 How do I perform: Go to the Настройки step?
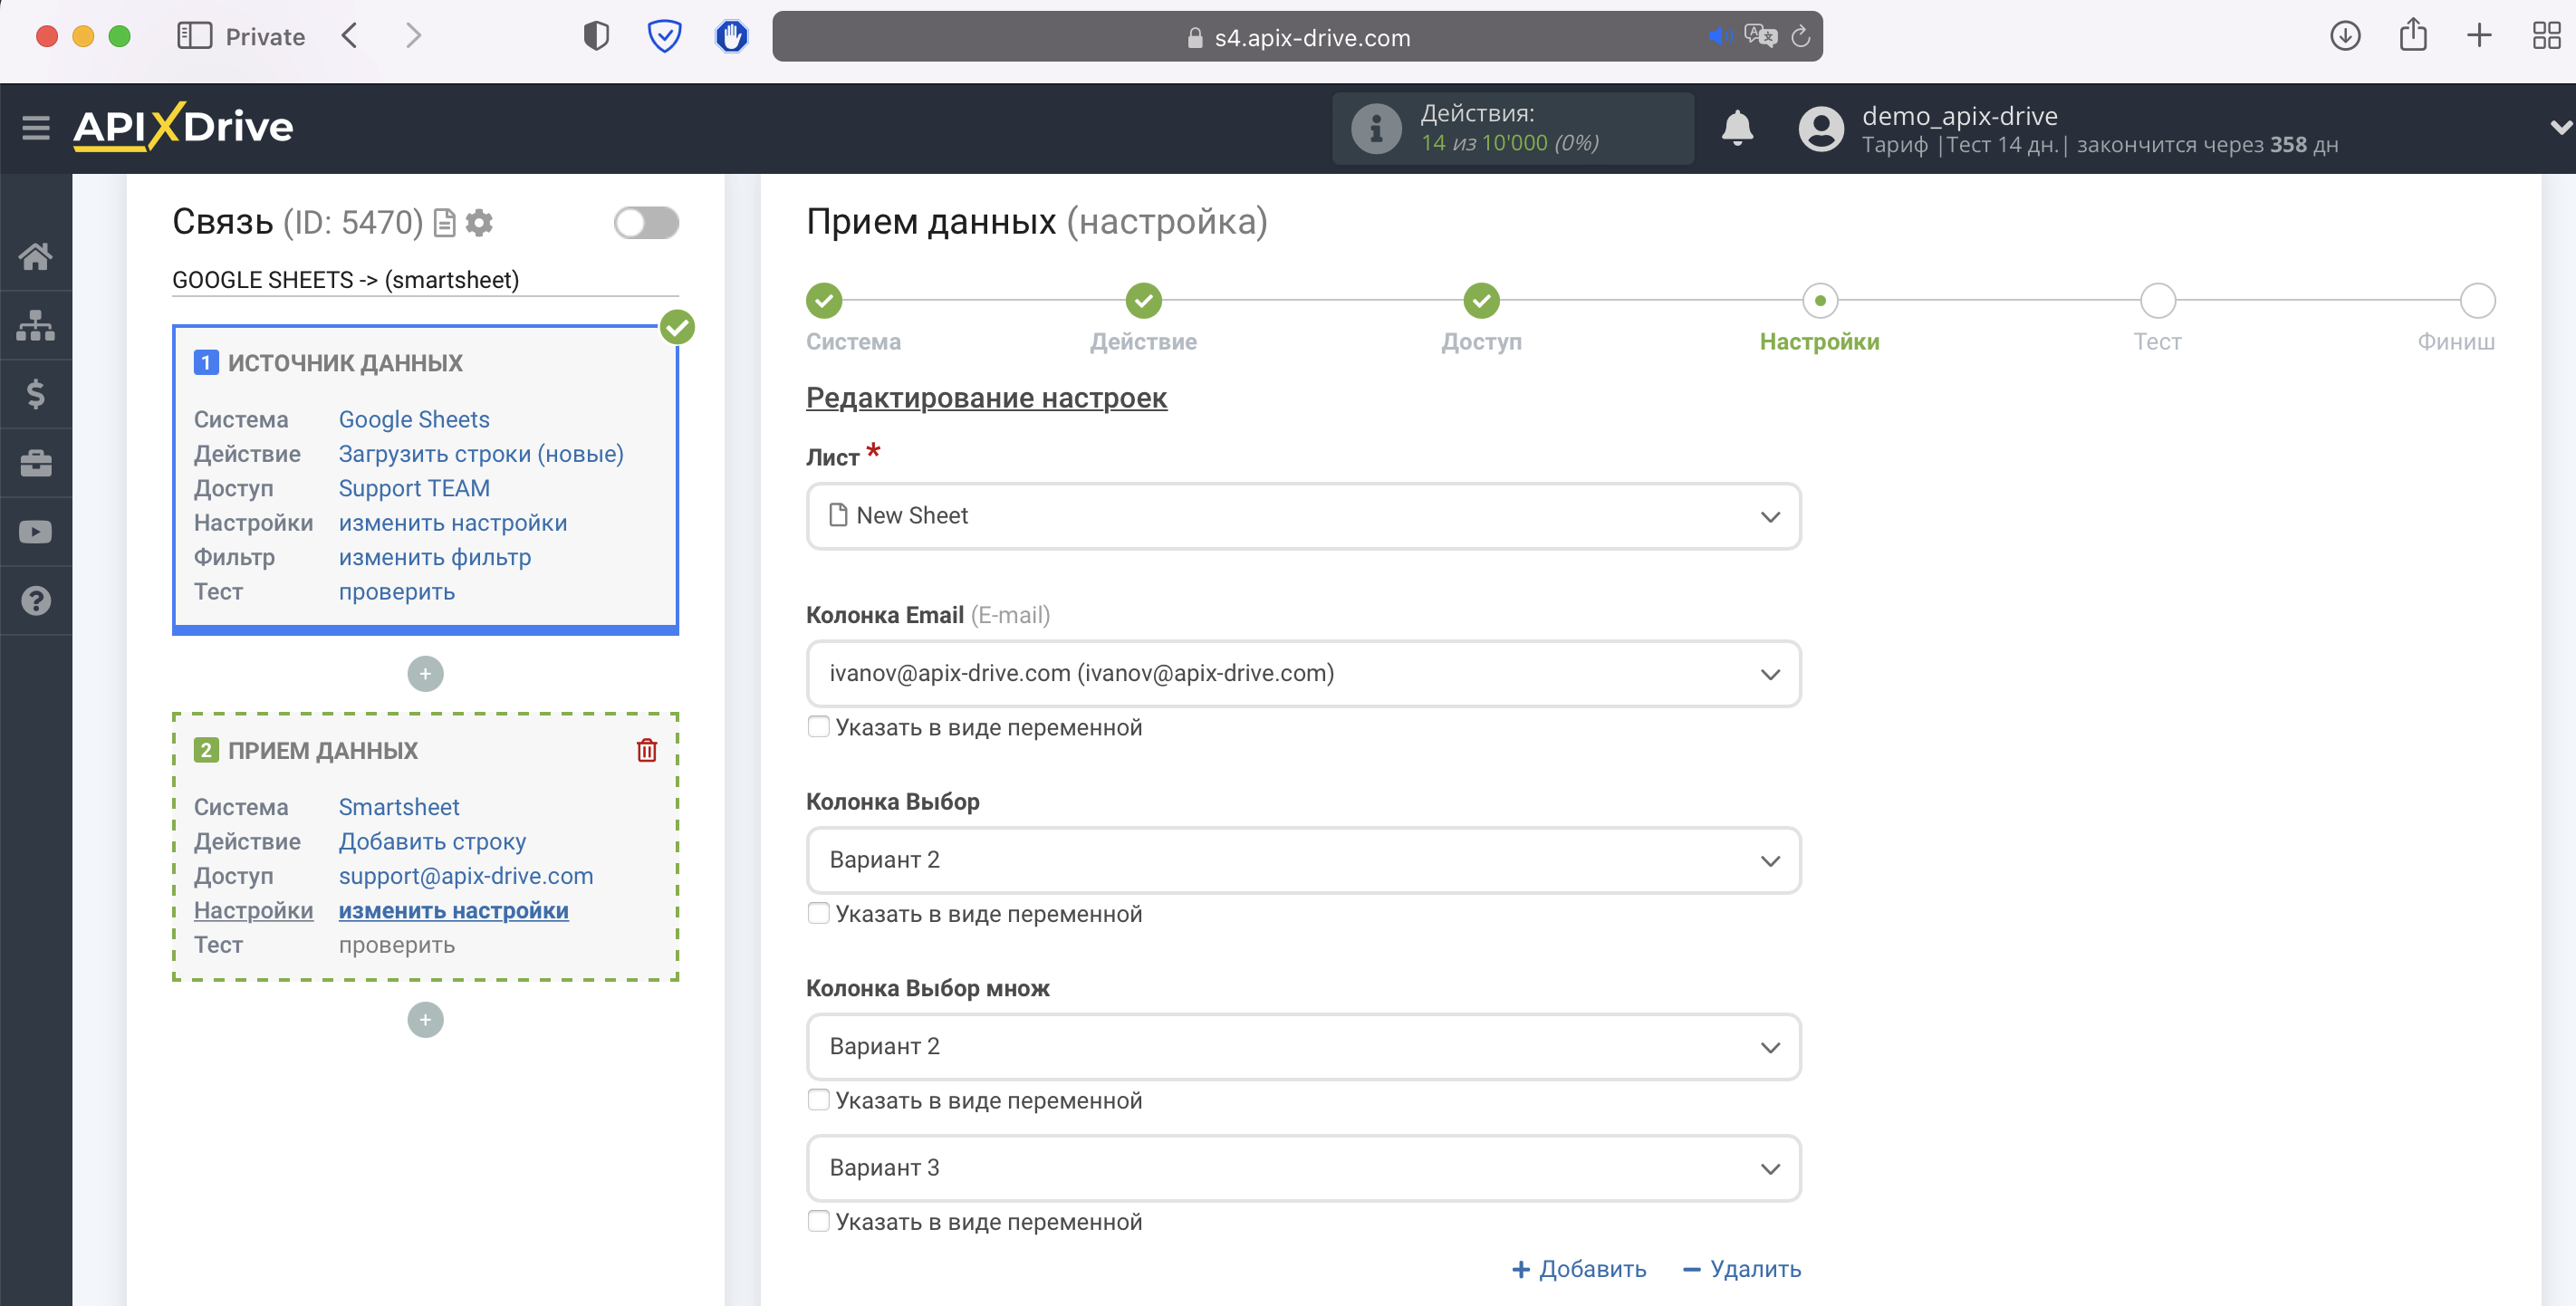click(1820, 300)
